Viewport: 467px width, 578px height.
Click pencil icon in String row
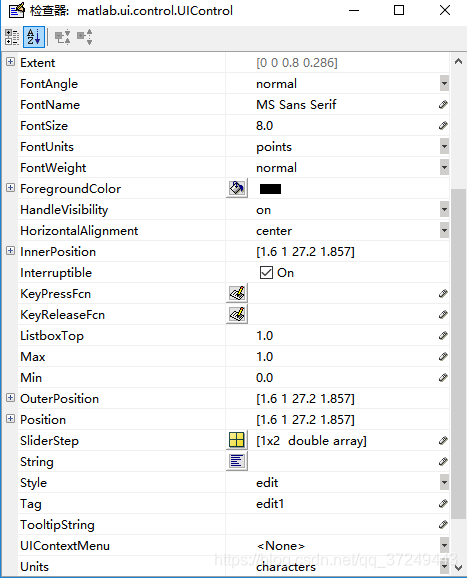(443, 462)
